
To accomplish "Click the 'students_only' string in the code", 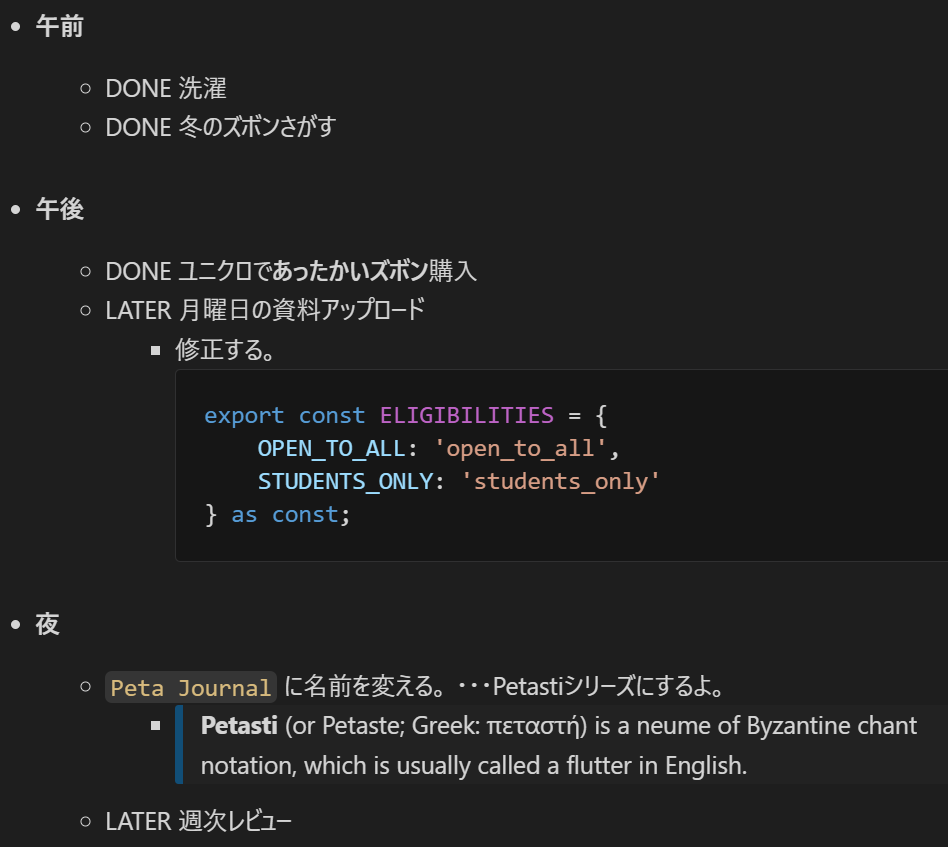I will point(560,482).
